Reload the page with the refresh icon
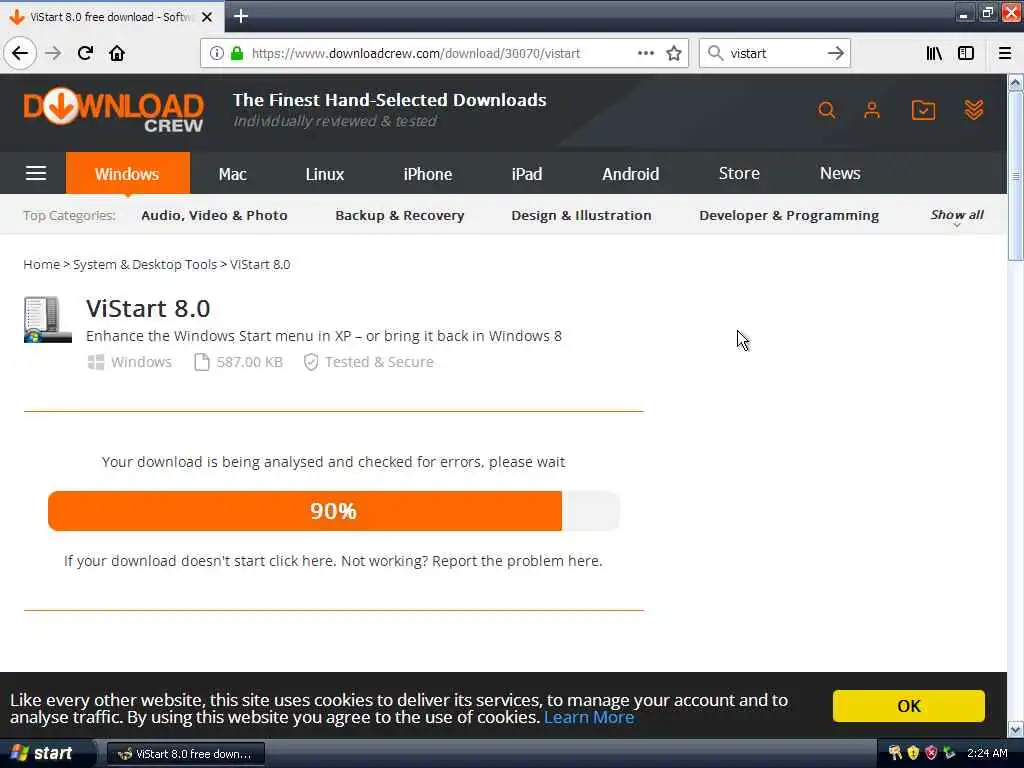The image size is (1024, 768). click(x=85, y=54)
